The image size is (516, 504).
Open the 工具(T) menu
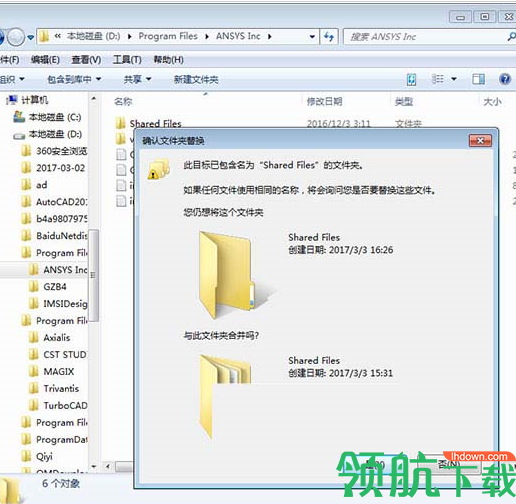(x=127, y=60)
